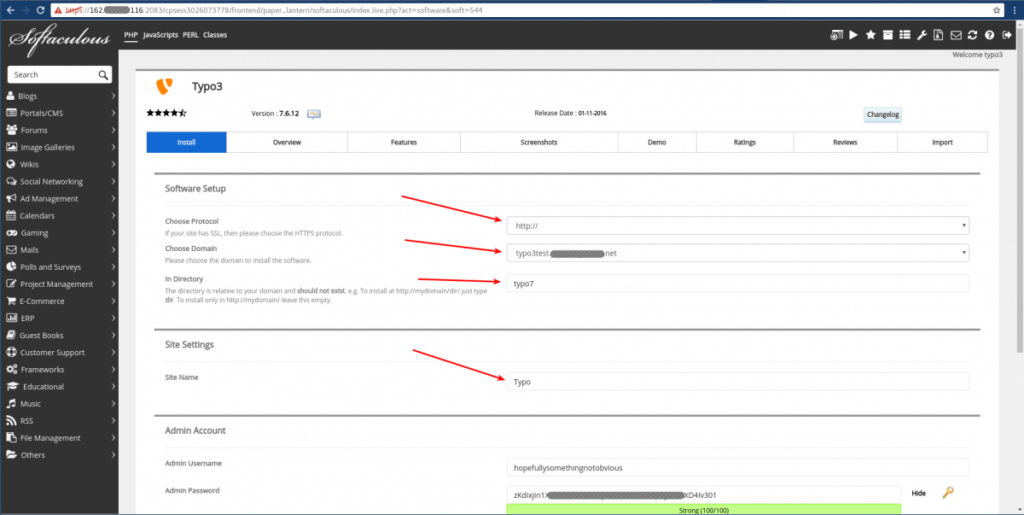This screenshot has width=1024, height=515.
Task: Switch to the Overview tab
Action: [287, 142]
